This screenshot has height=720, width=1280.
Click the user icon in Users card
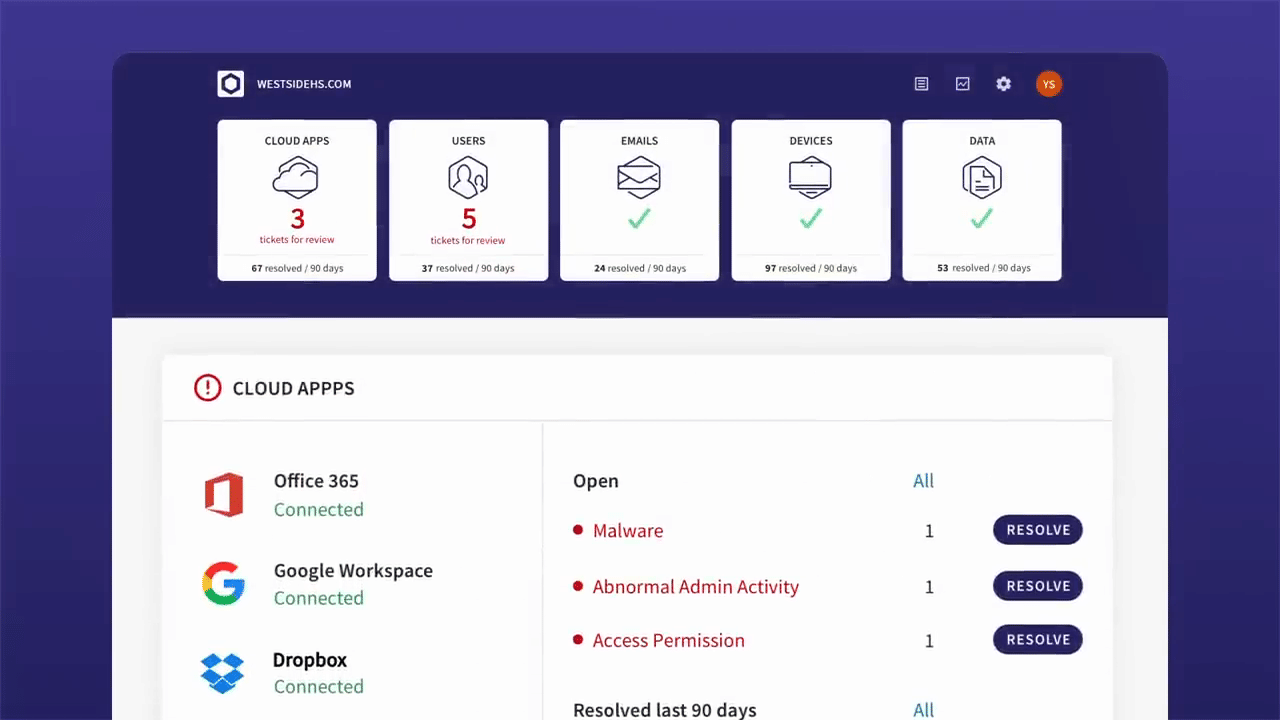click(468, 178)
